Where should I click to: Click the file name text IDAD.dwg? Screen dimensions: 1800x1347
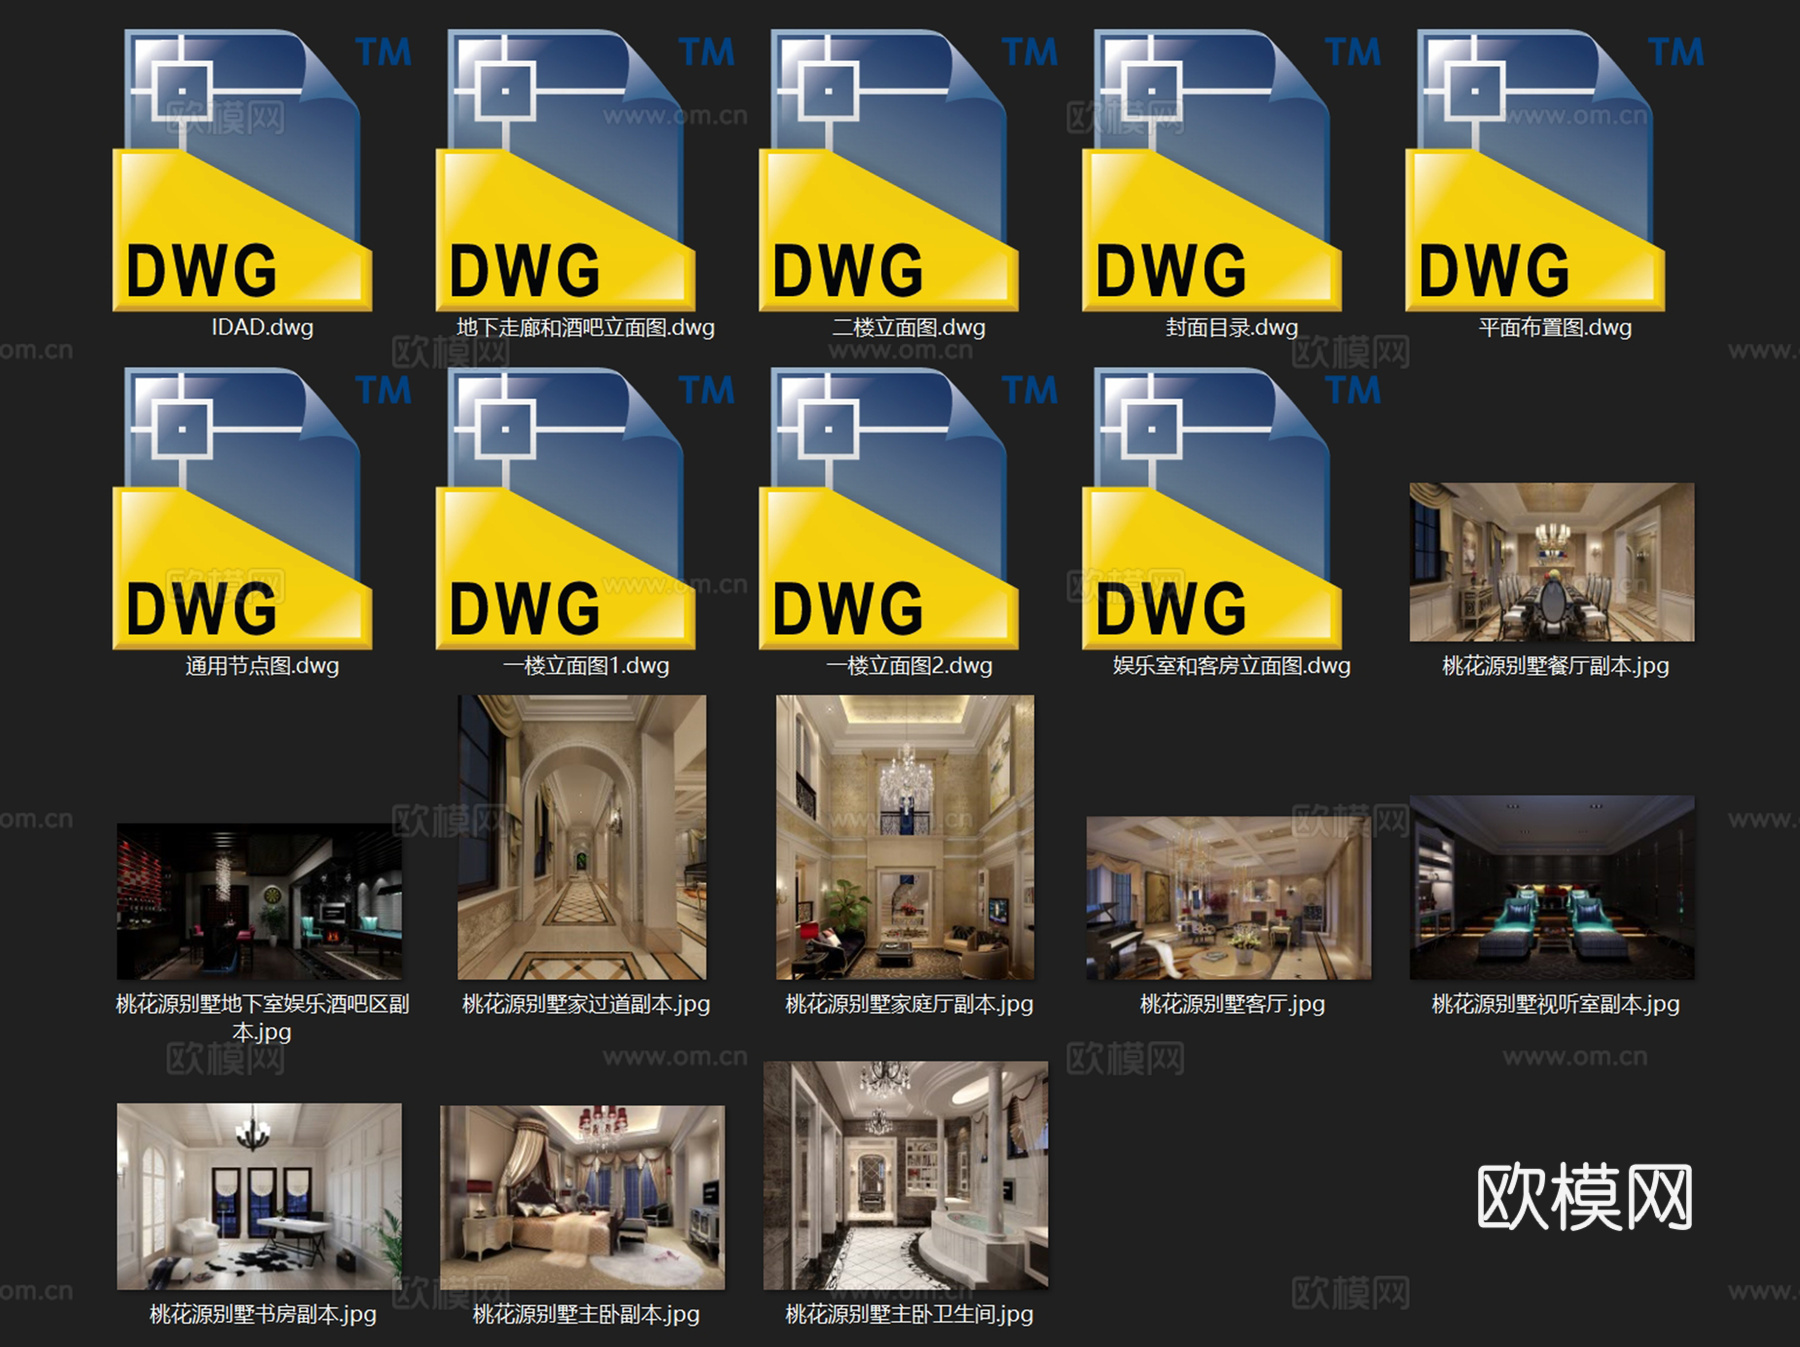[x=262, y=327]
